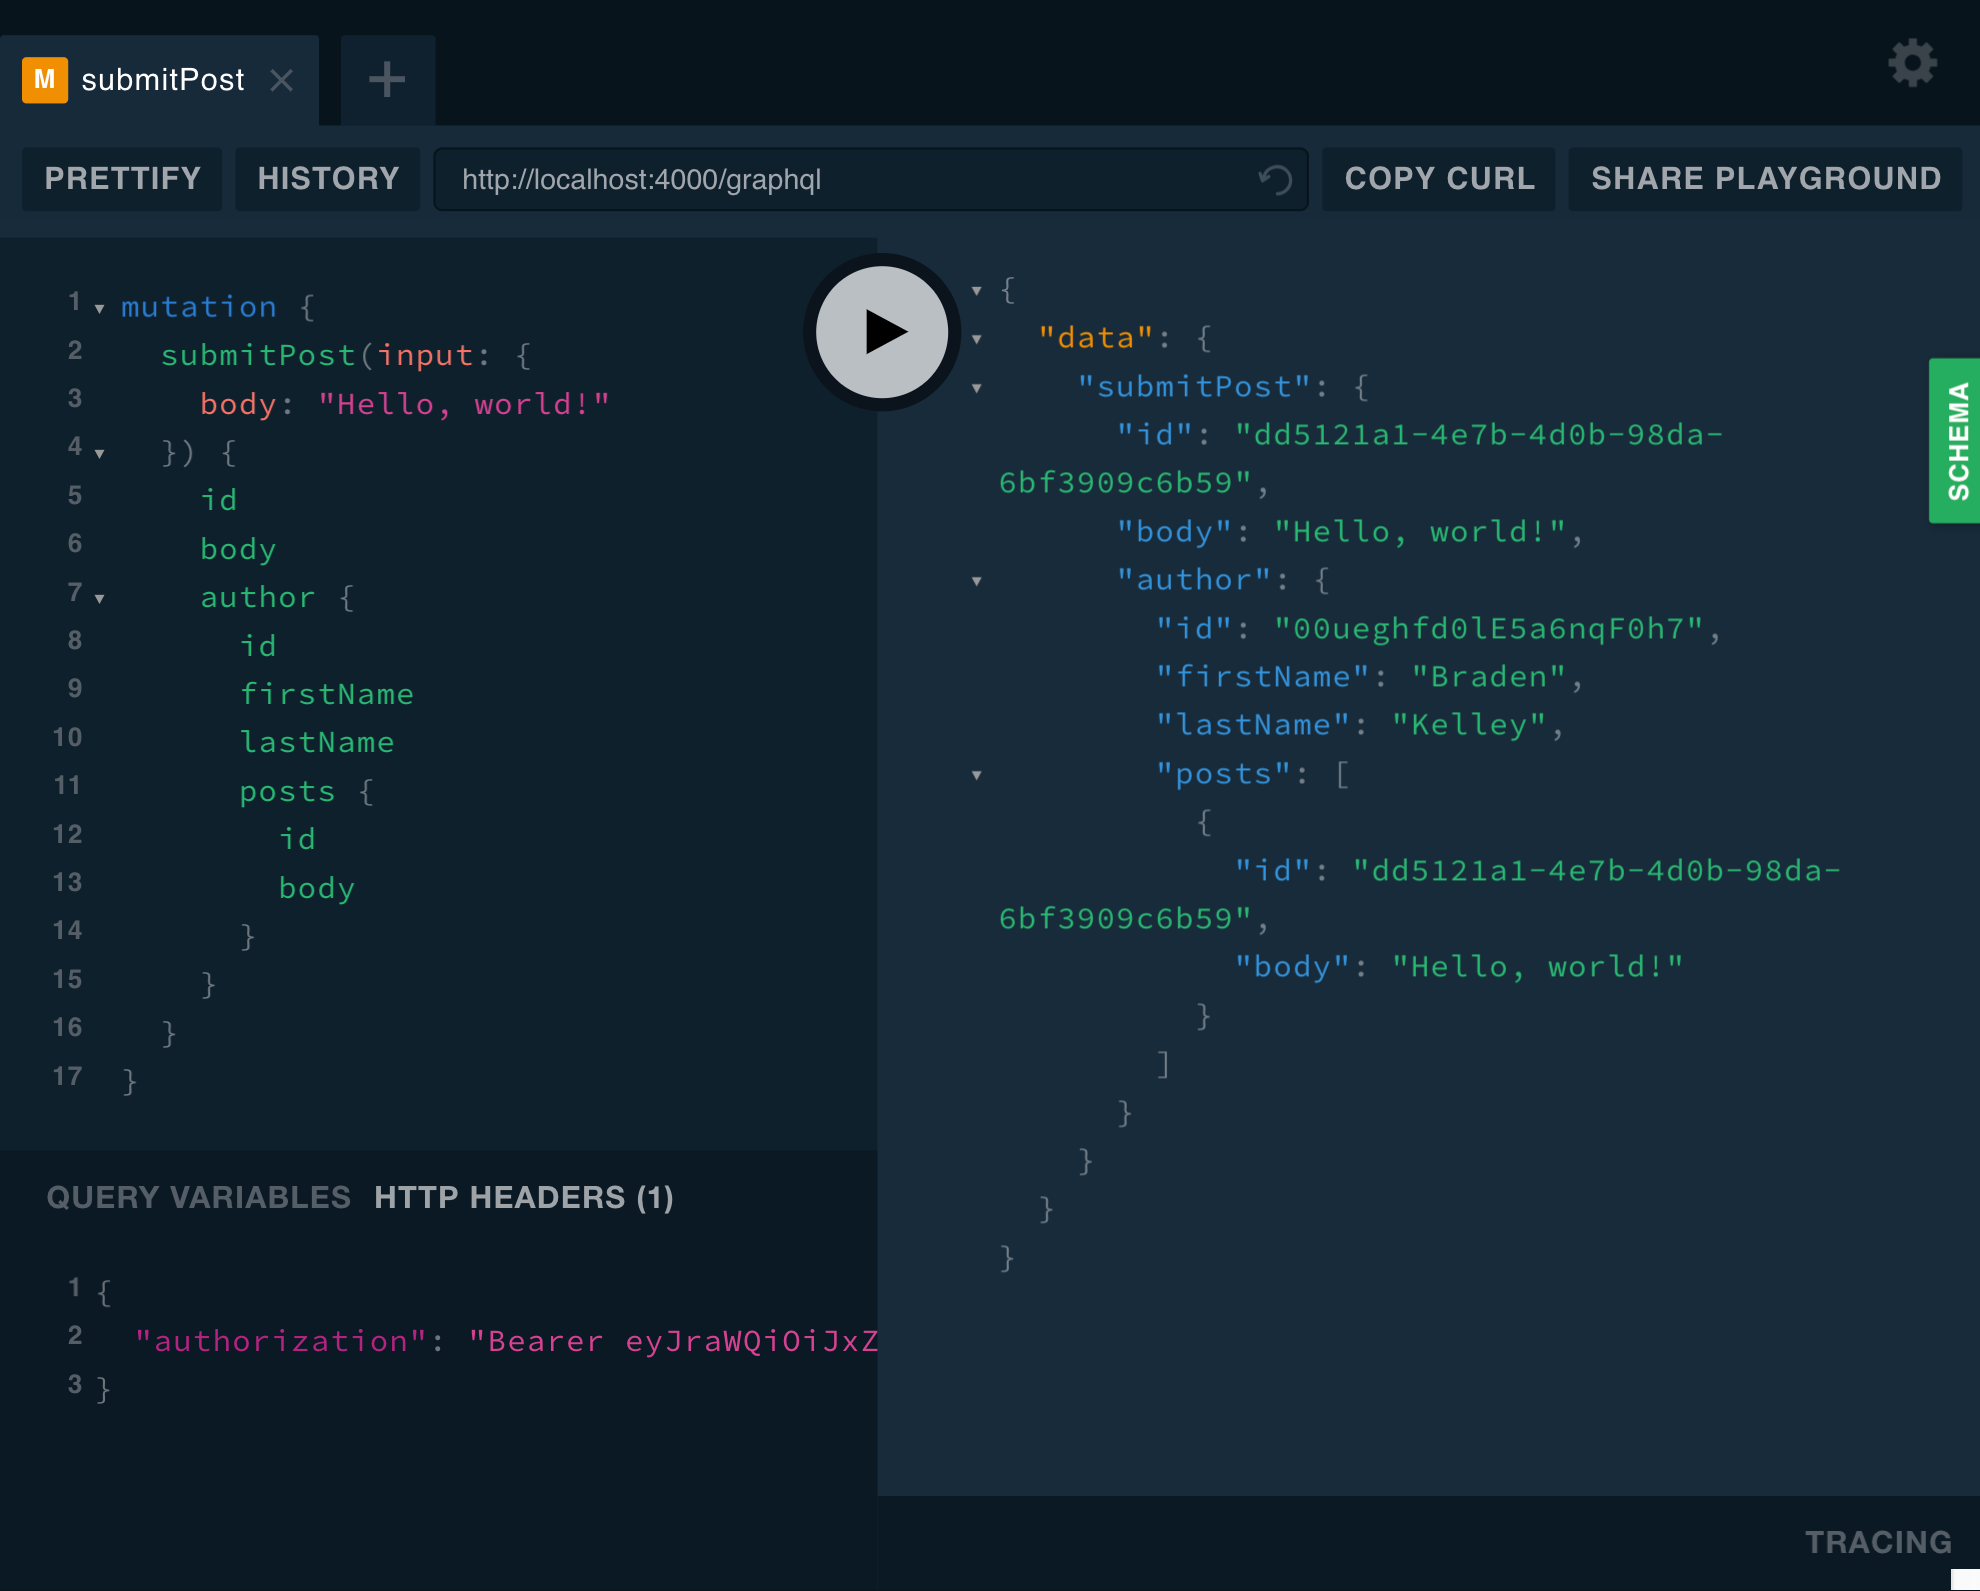
Task: Click the reset URL arrow icon
Action: pyautogui.click(x=1276, y=179)
